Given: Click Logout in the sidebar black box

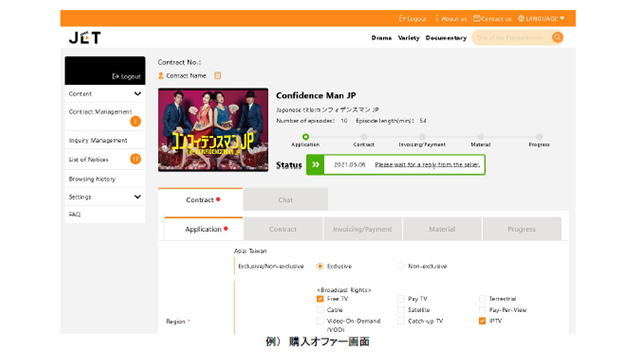Looking at the screenshot, I should pos(127,76).
